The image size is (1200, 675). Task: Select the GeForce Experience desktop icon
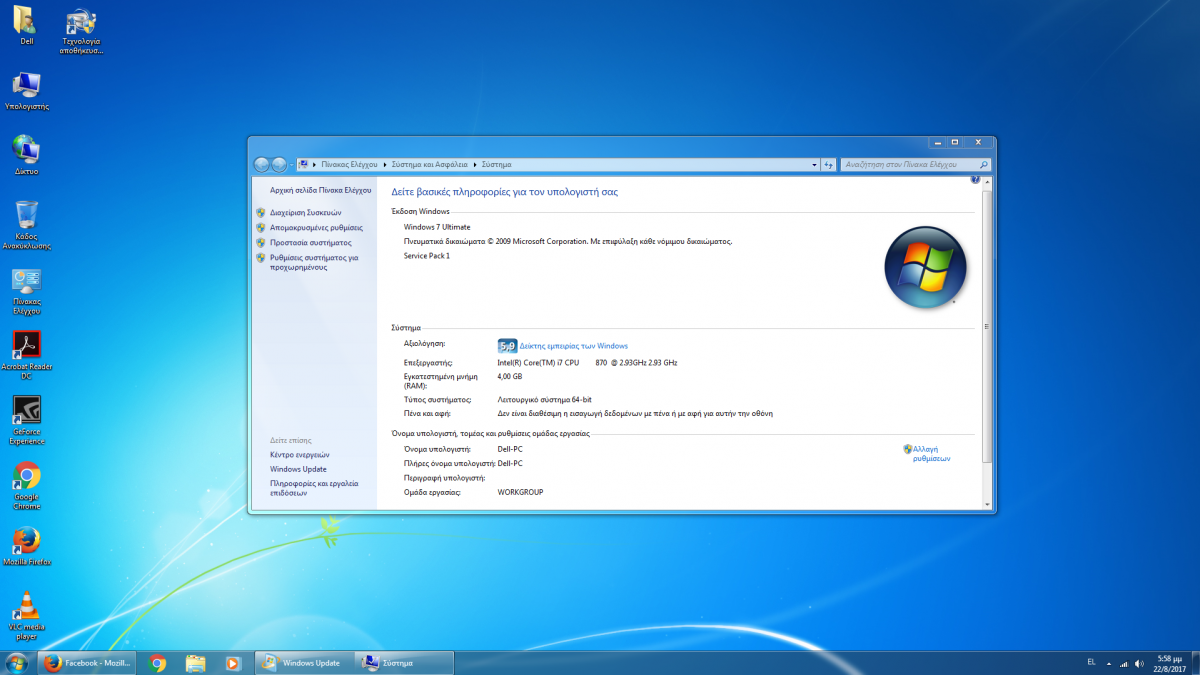click(x=27, y=411)
